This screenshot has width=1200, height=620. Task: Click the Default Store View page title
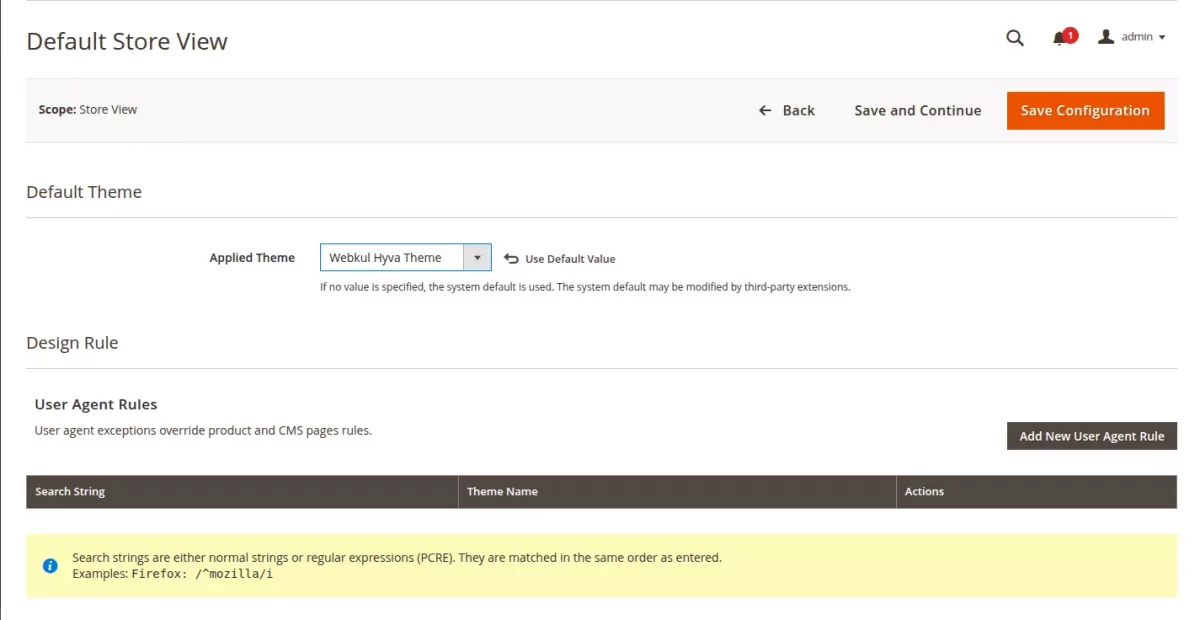click(x=127, y=41)
